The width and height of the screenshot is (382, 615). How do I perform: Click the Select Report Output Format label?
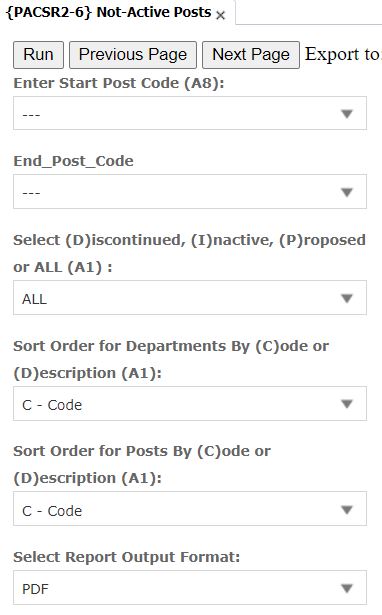127,557
